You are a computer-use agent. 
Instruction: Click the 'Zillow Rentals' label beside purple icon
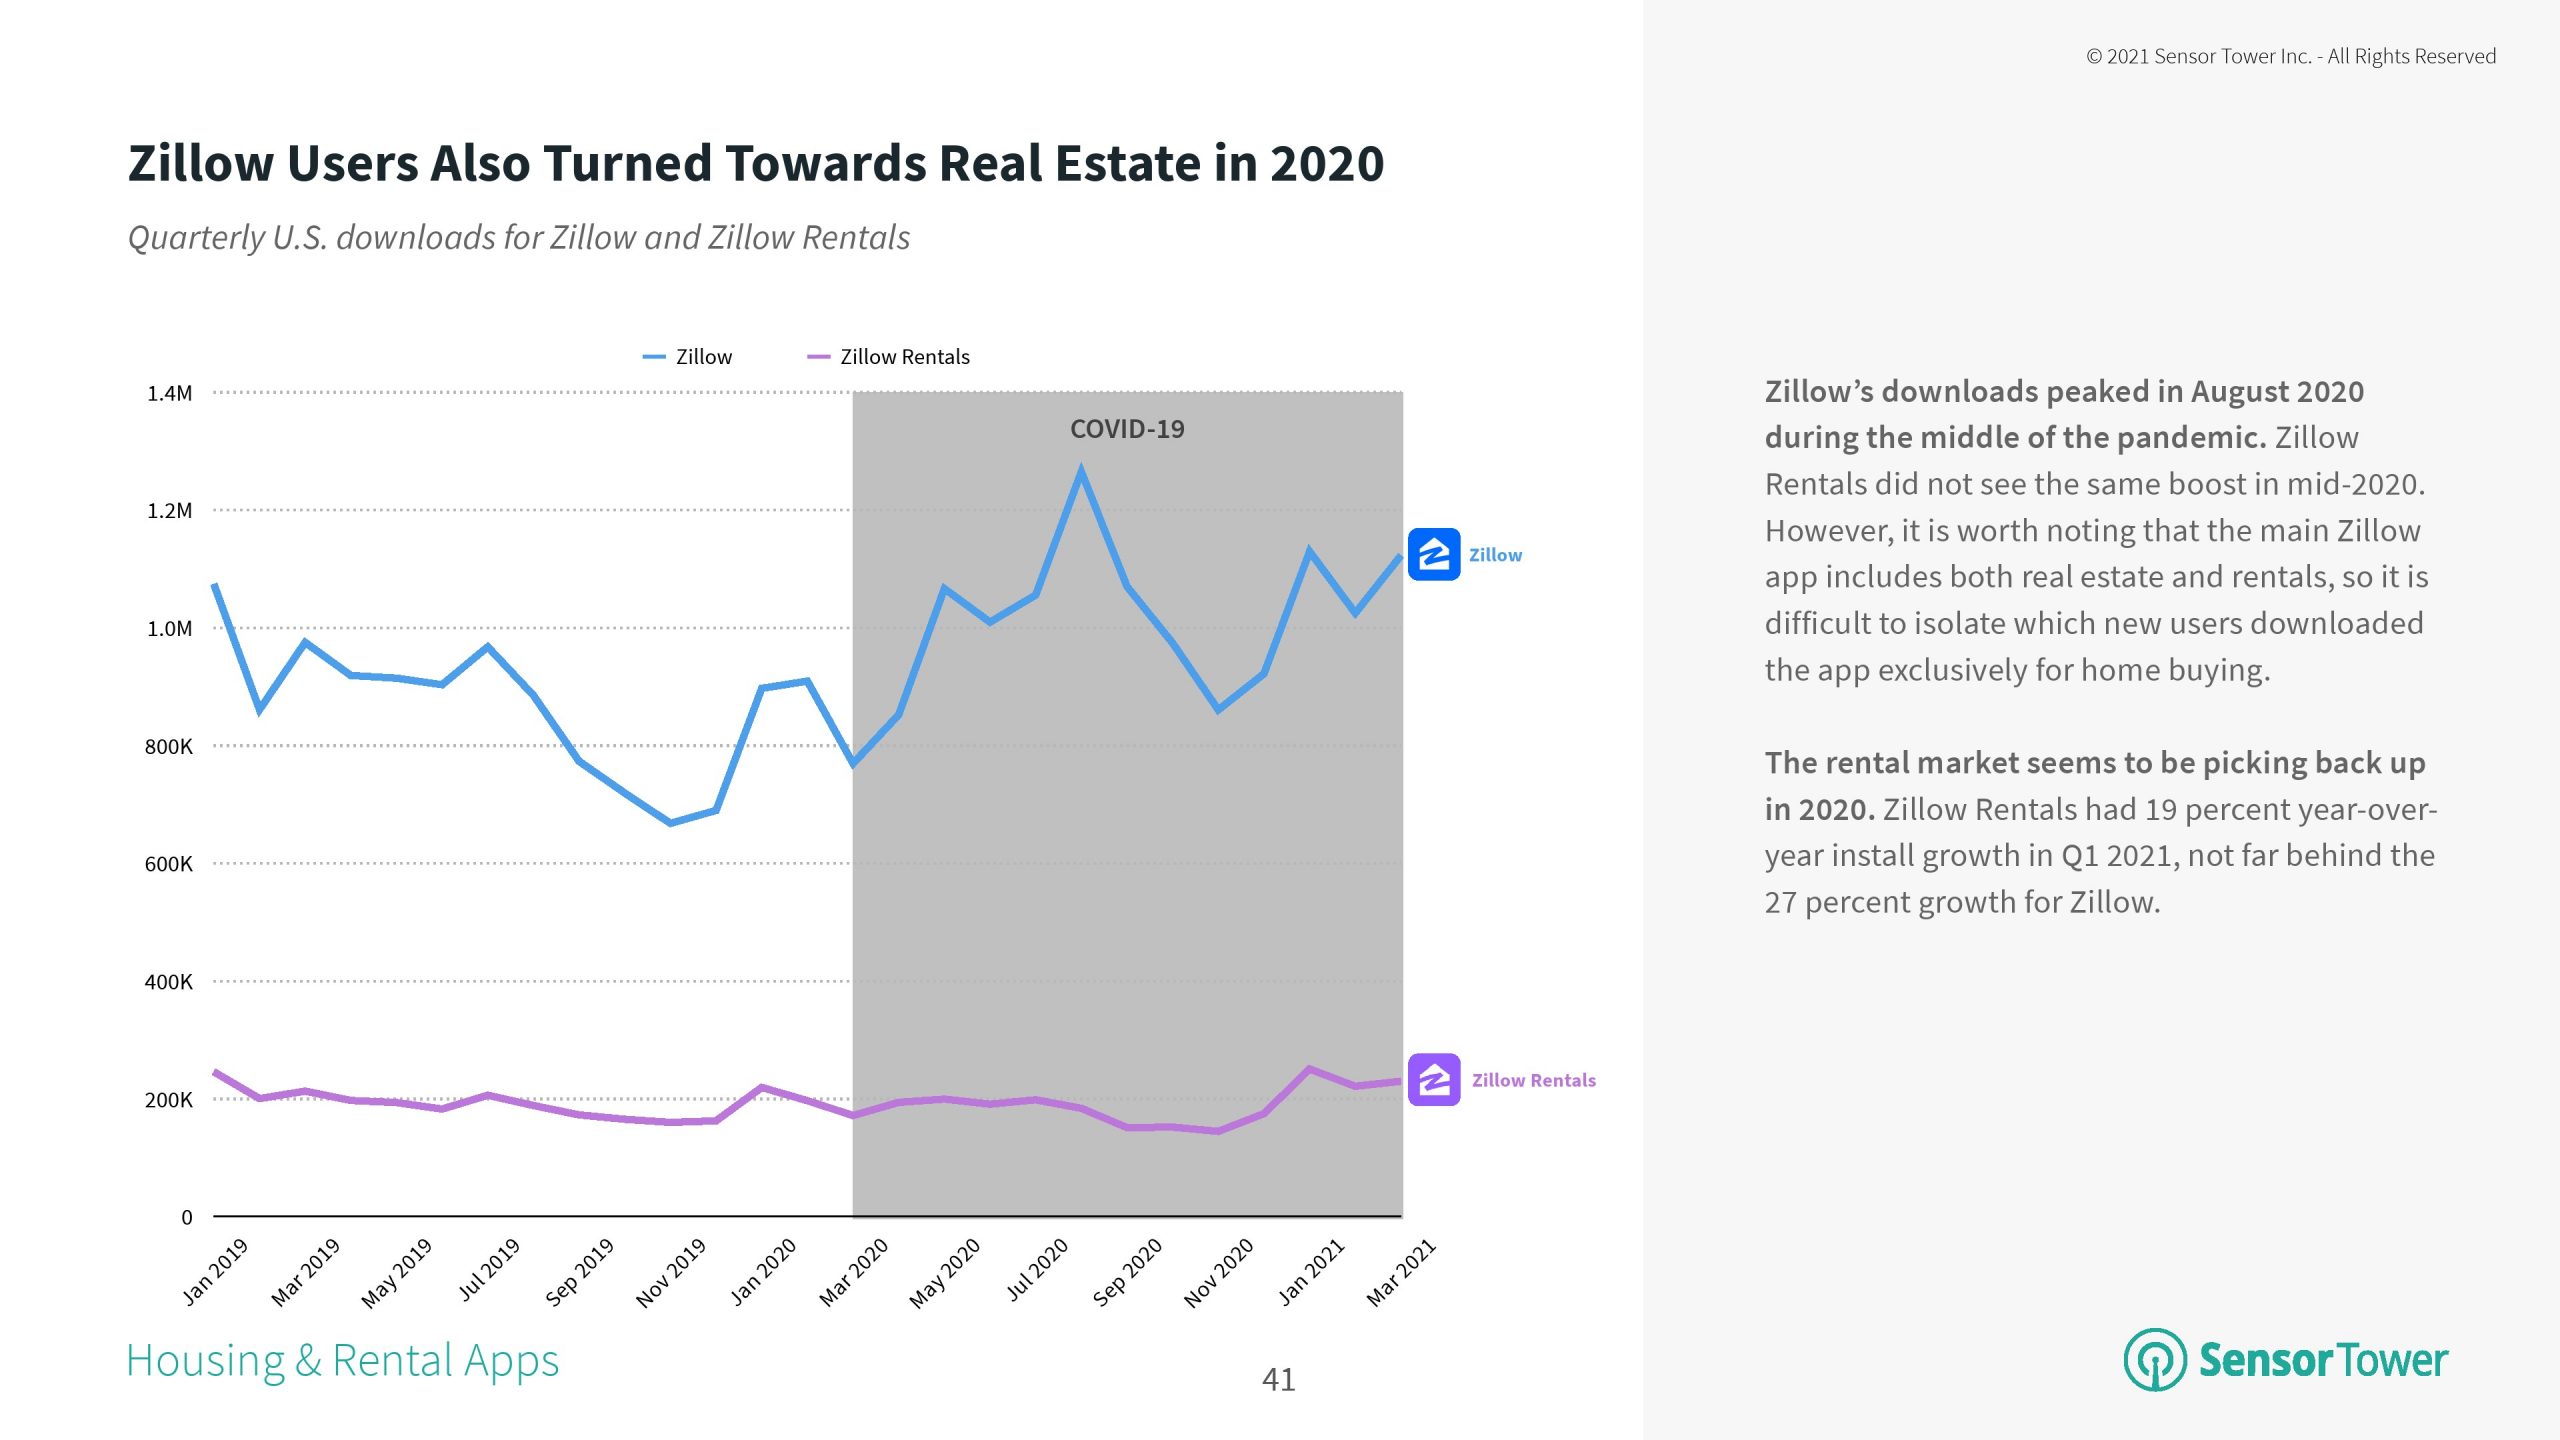click(1533, 1080)
